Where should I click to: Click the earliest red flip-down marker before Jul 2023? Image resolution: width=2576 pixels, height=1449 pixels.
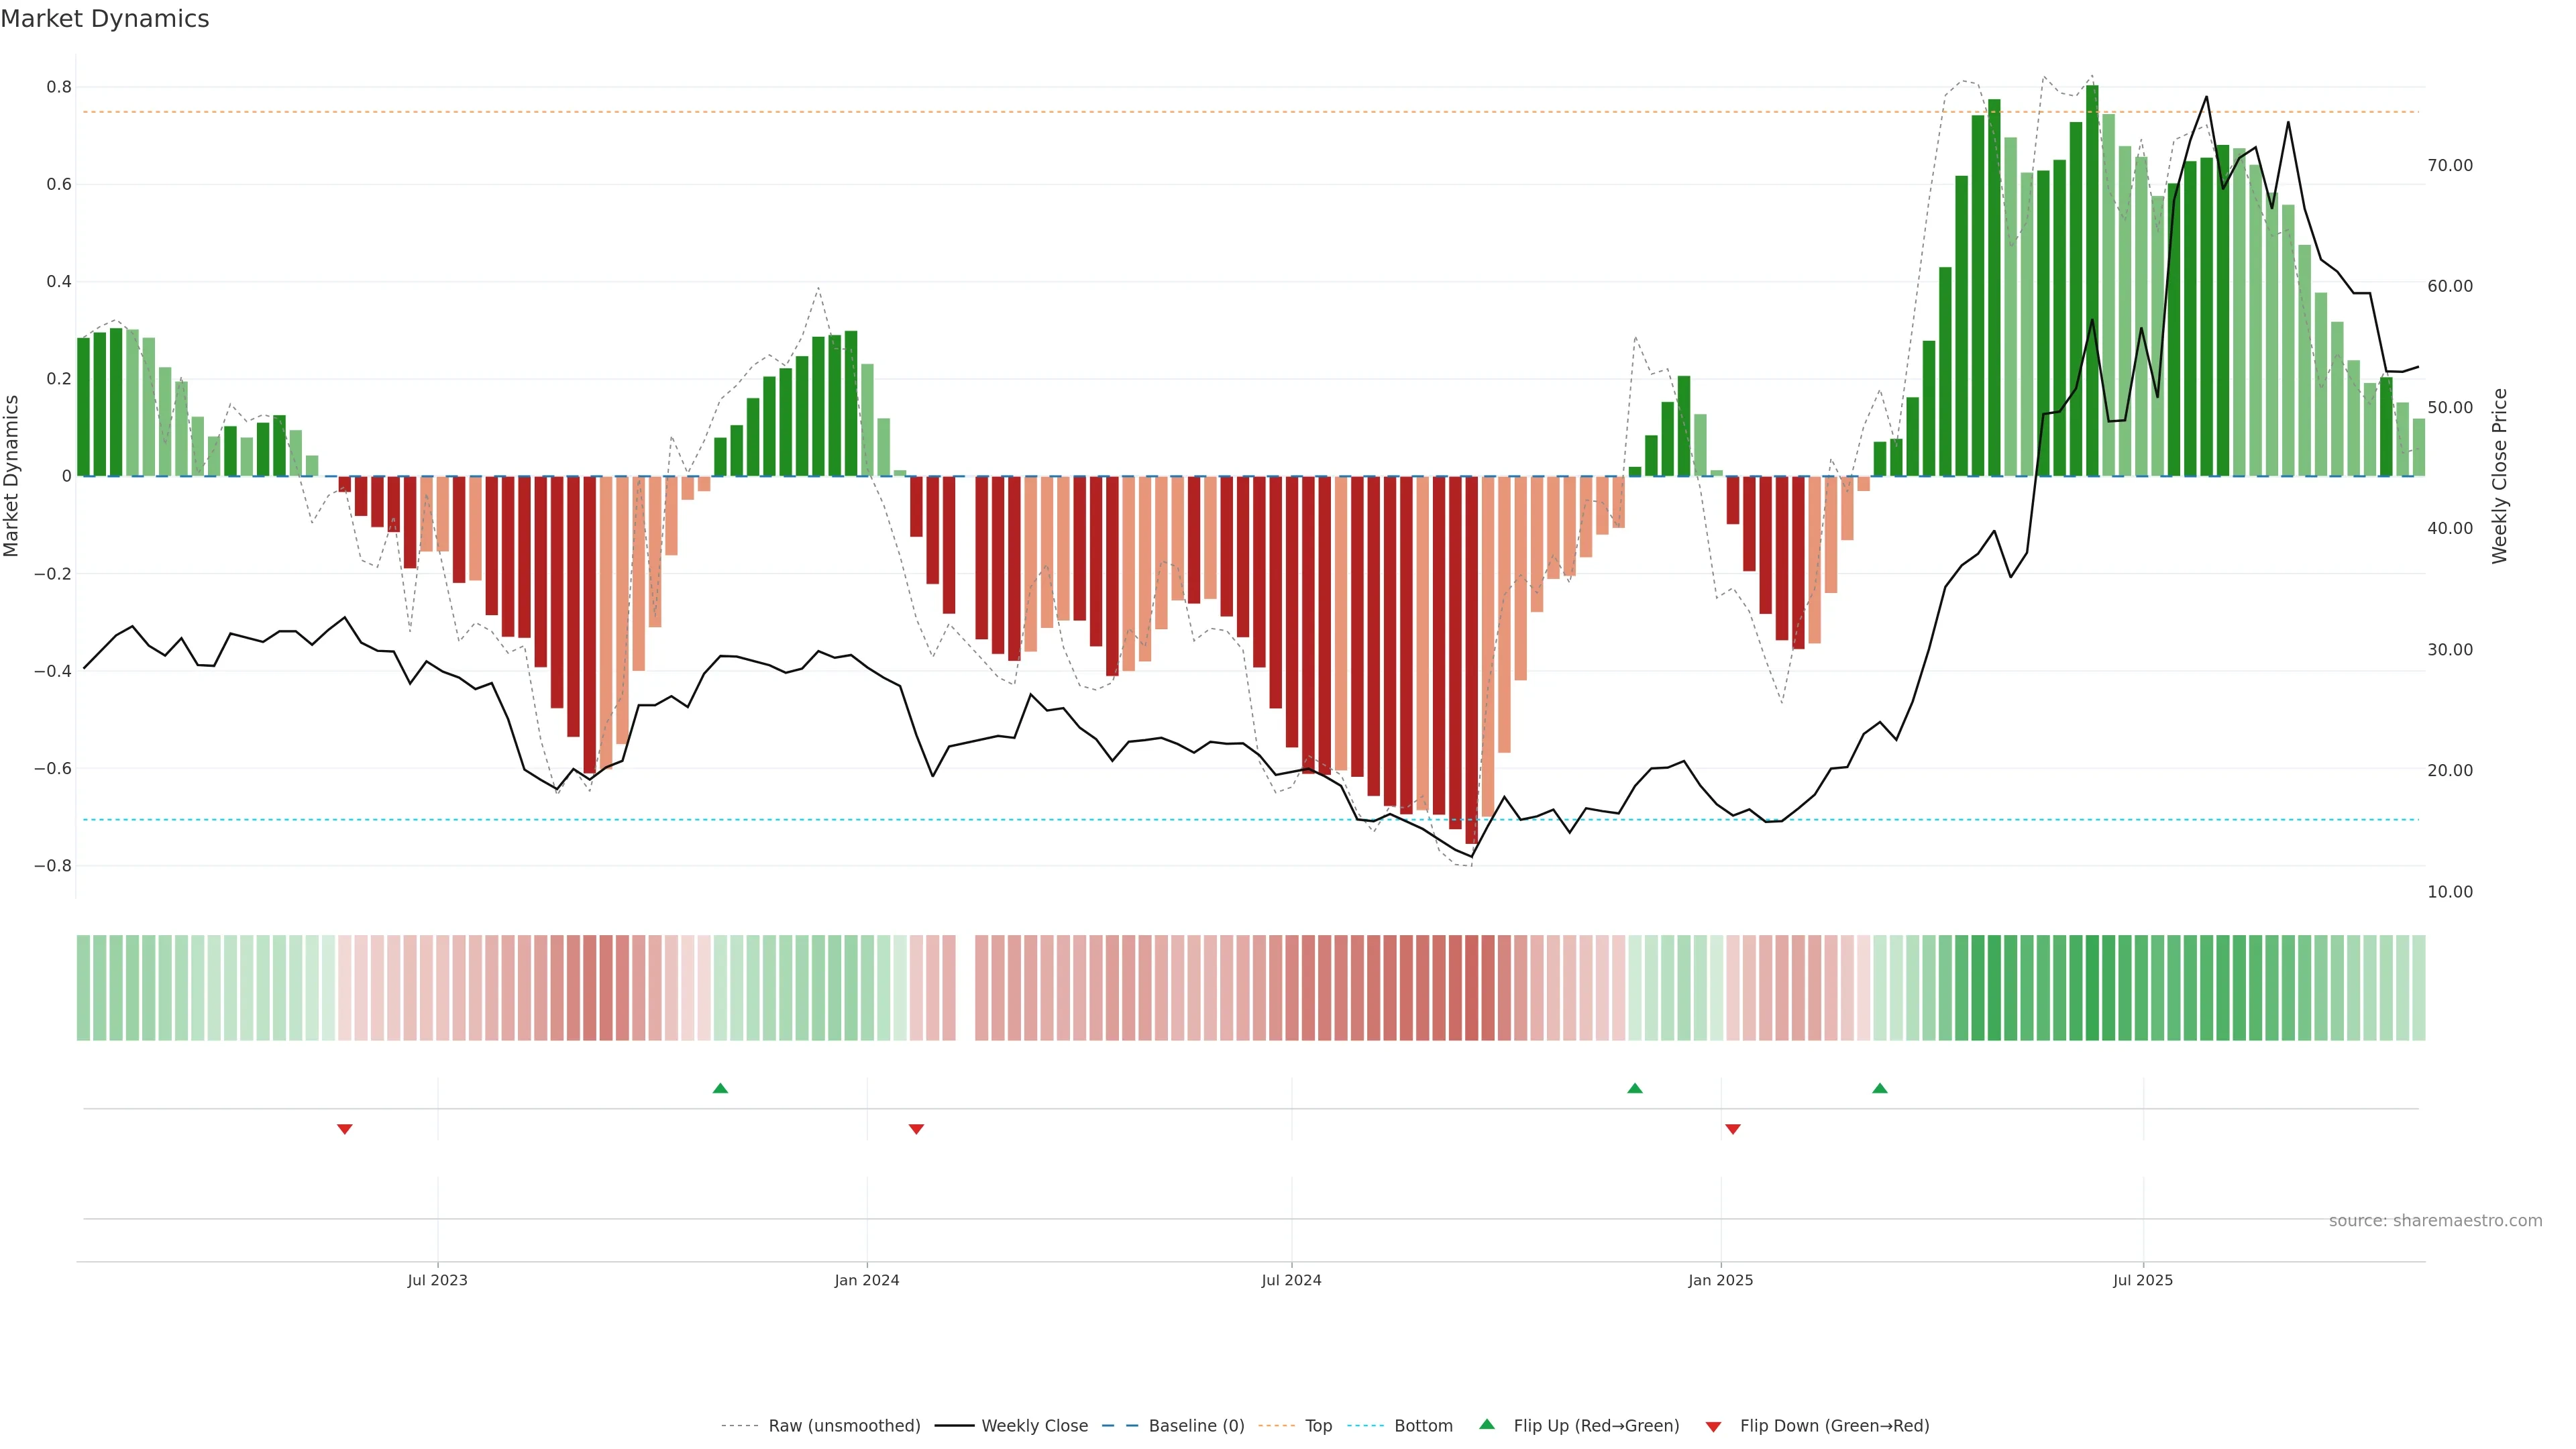coord(345,1129)
